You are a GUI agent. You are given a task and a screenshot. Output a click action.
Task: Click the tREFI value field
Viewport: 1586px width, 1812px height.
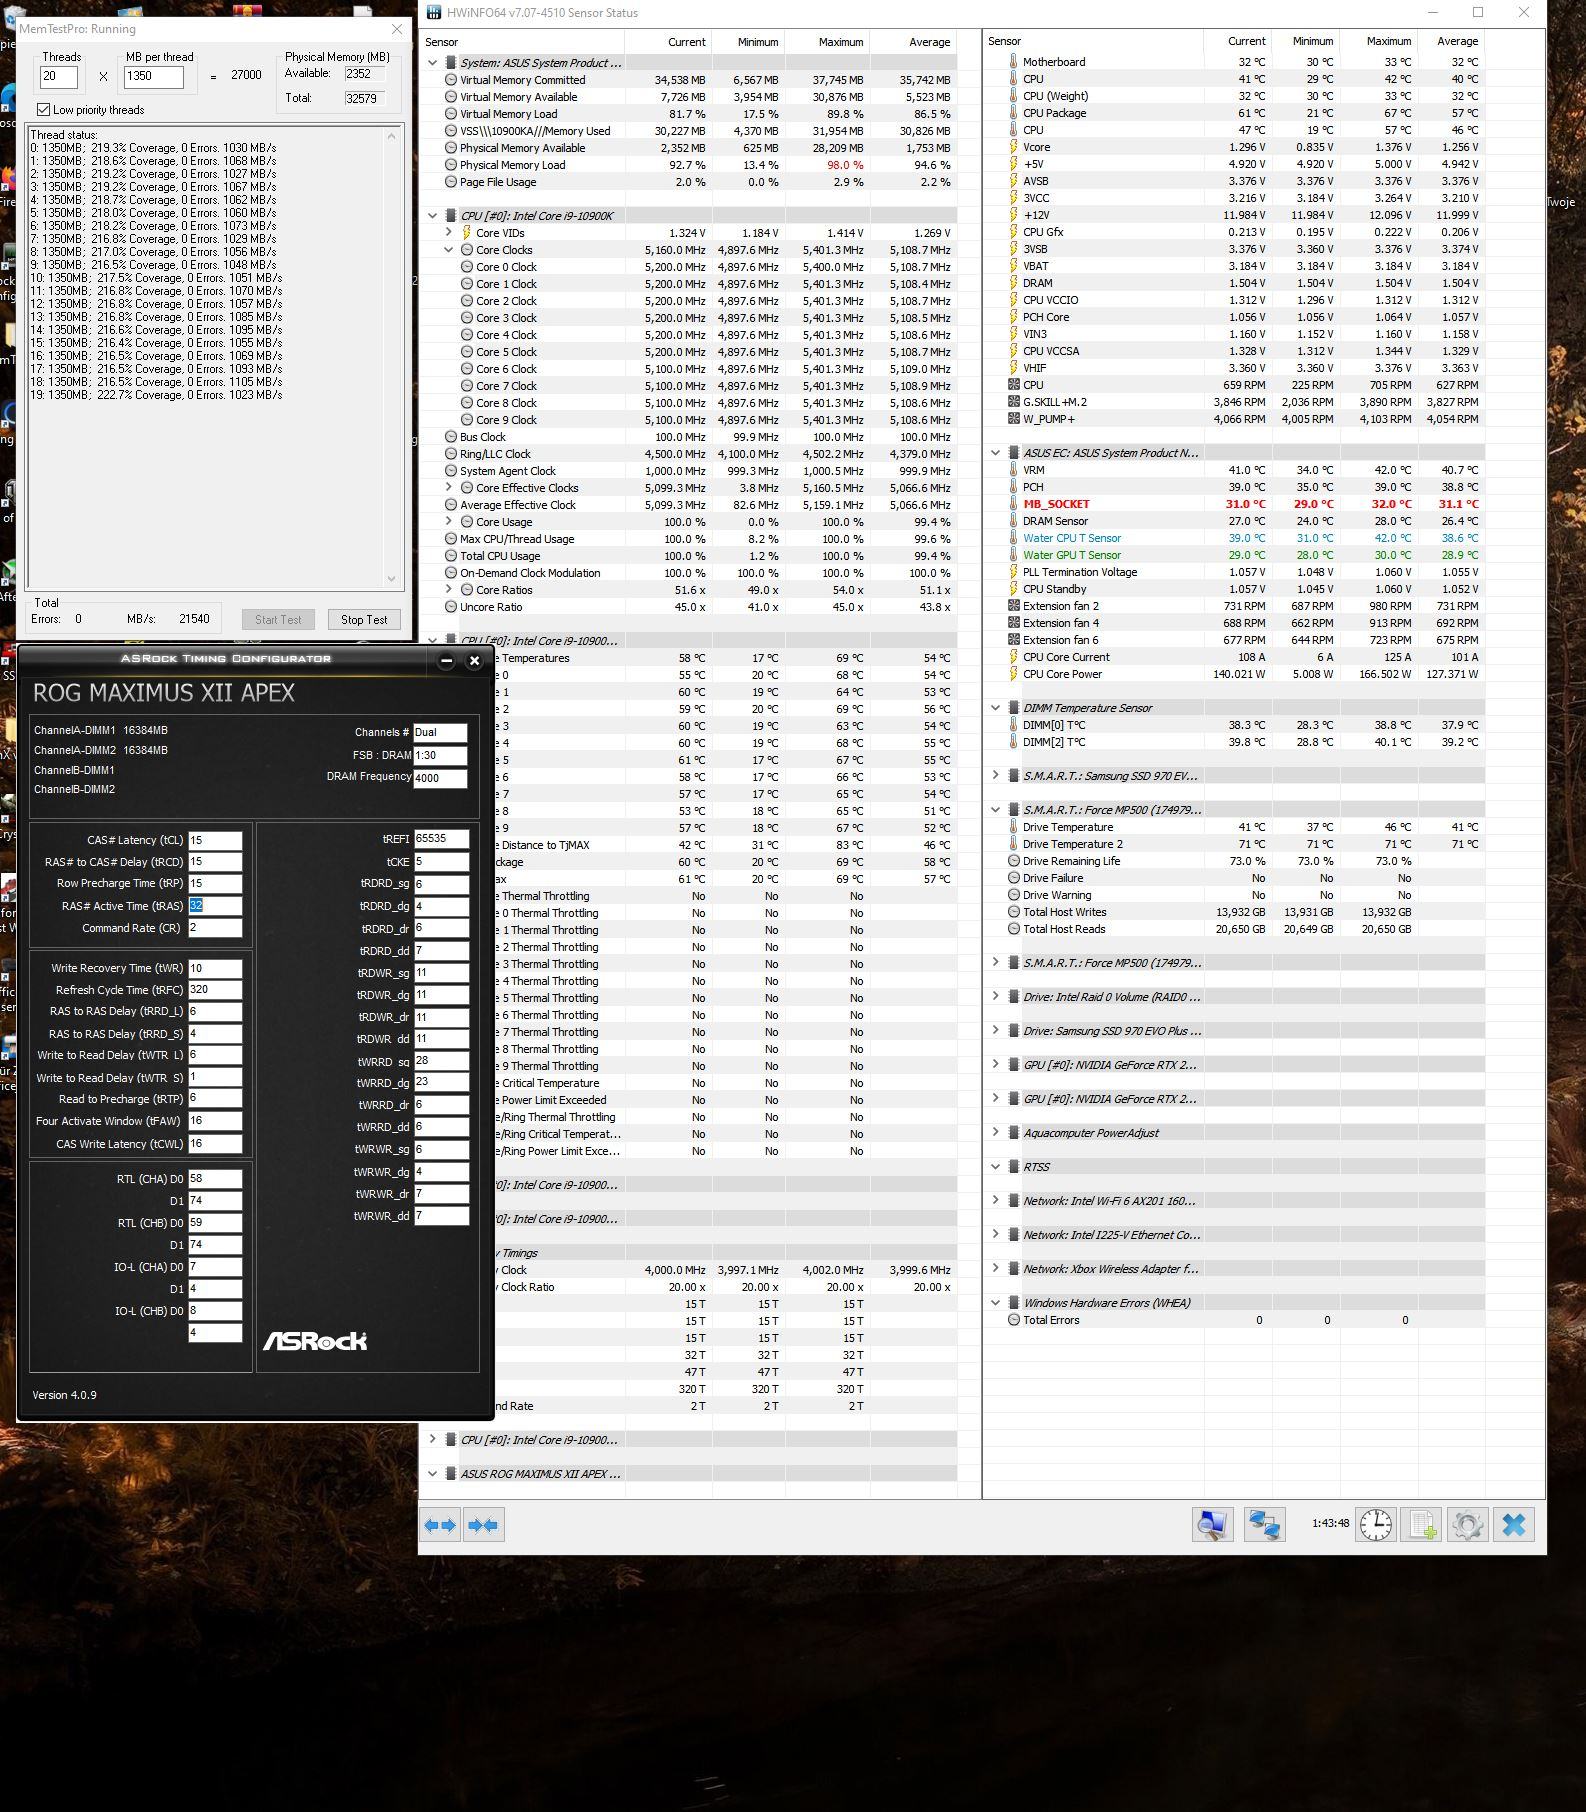tap(441, 839)
